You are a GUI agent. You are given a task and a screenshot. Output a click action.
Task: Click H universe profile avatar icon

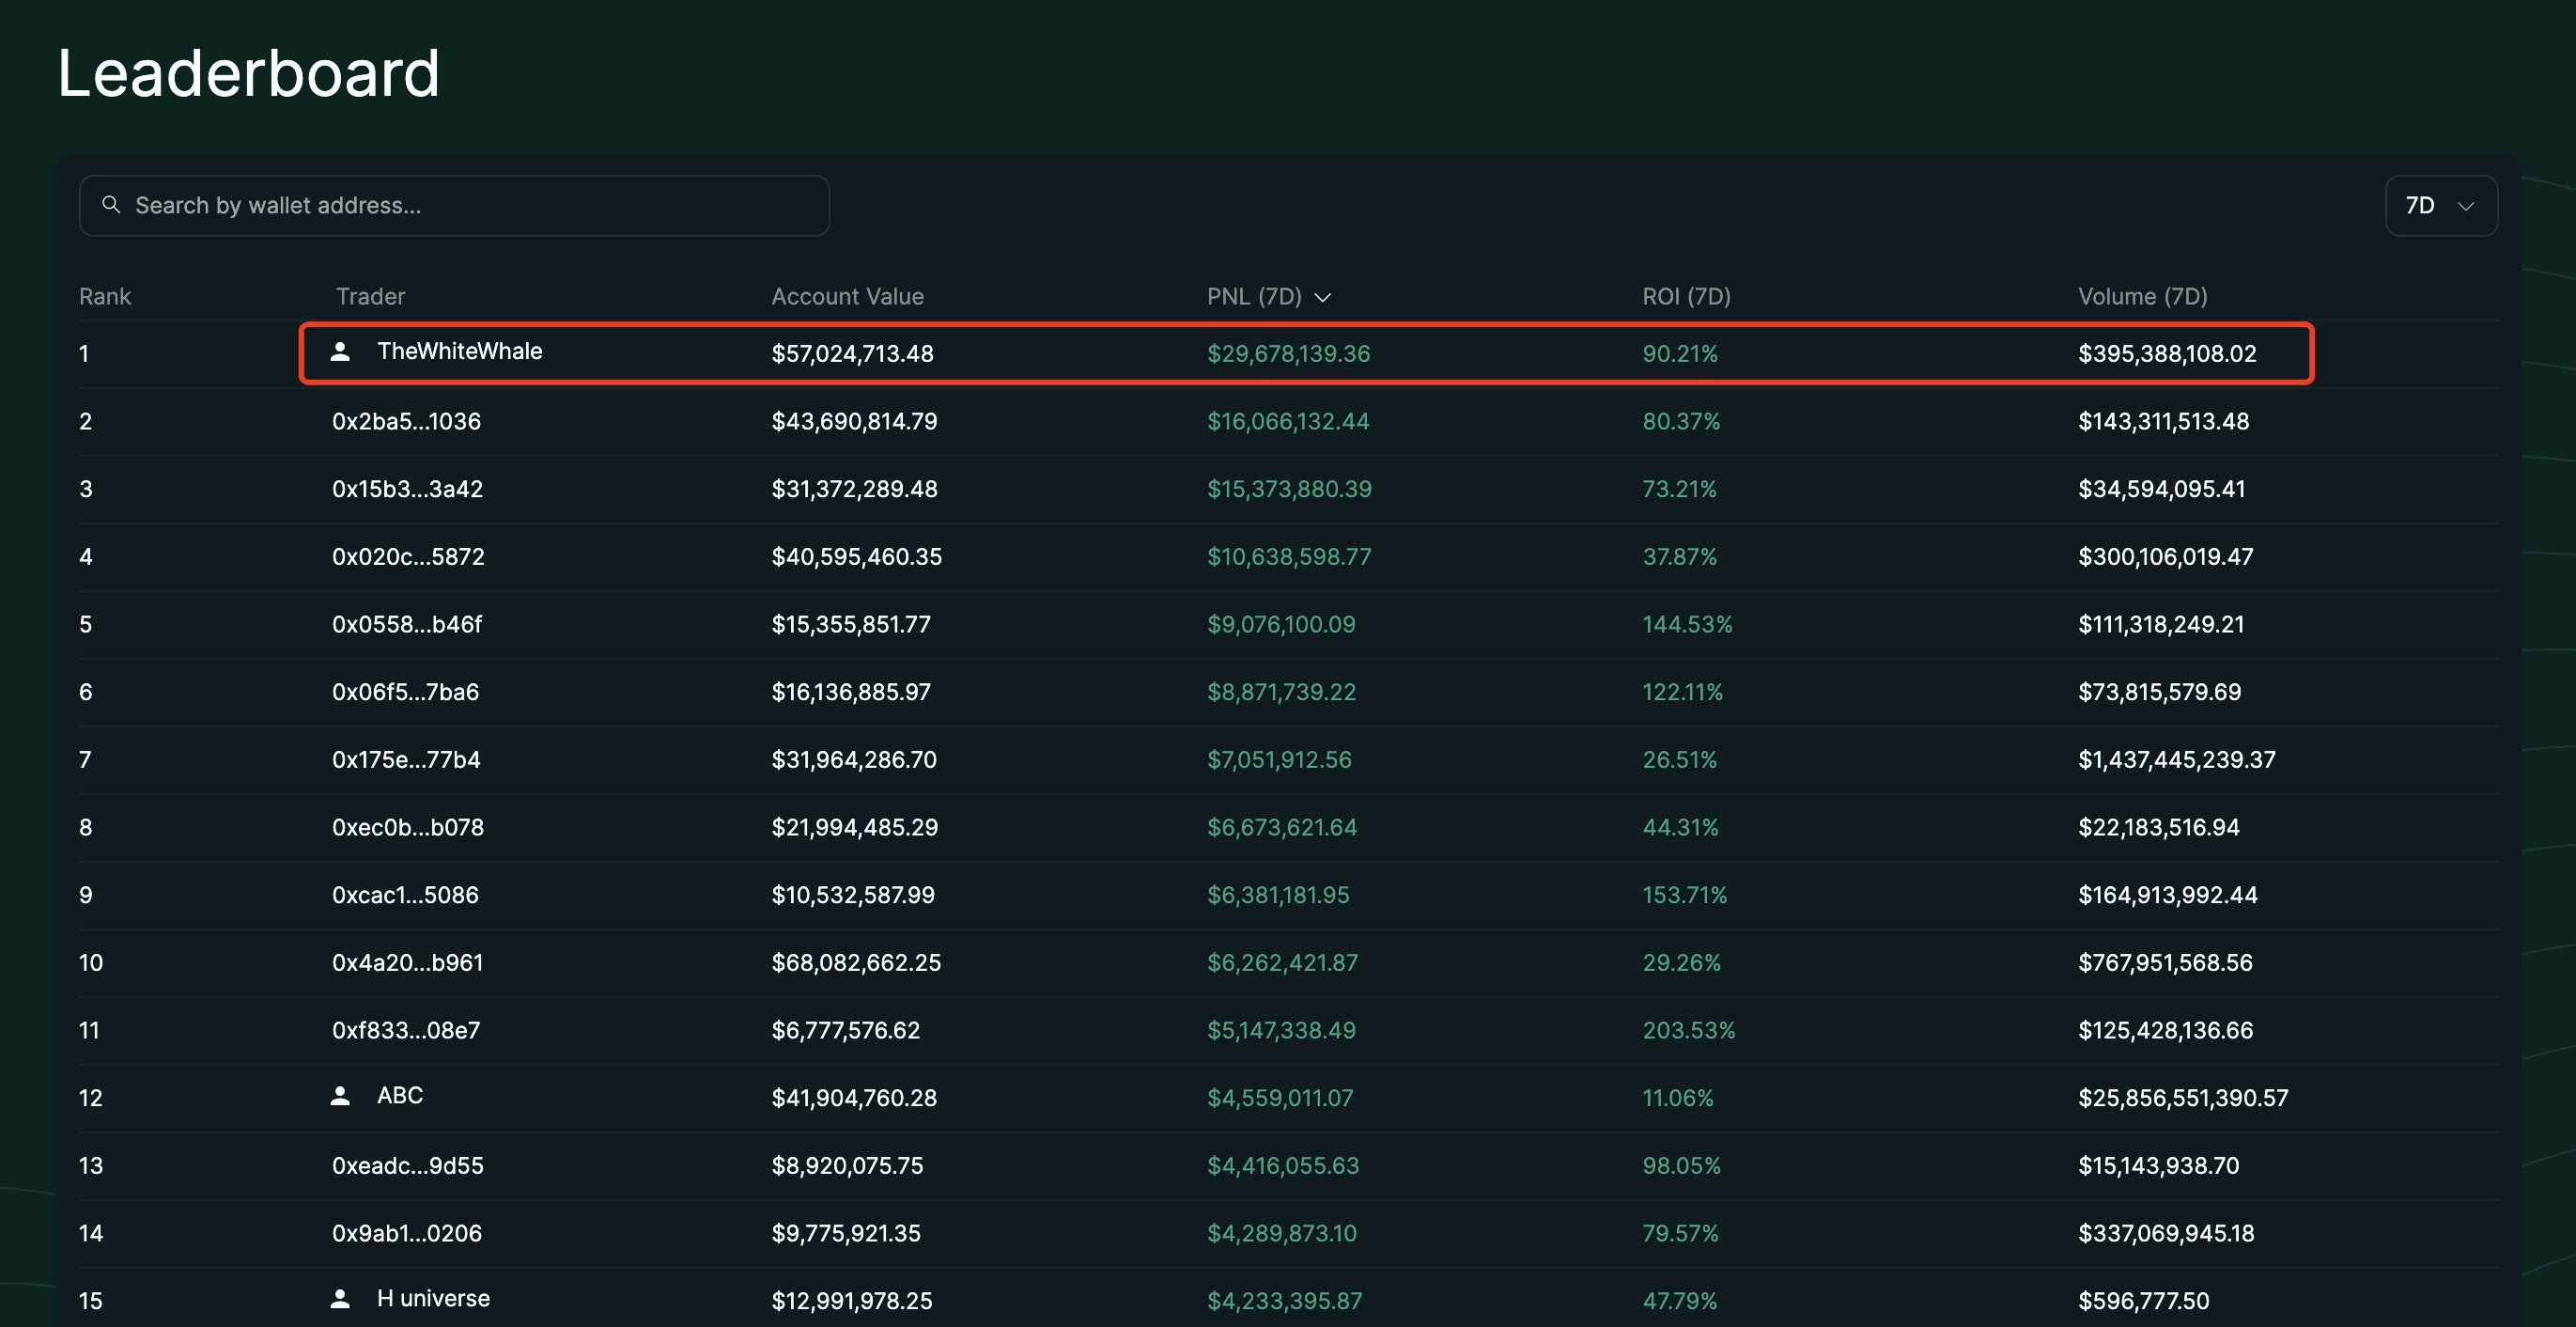340,1299
